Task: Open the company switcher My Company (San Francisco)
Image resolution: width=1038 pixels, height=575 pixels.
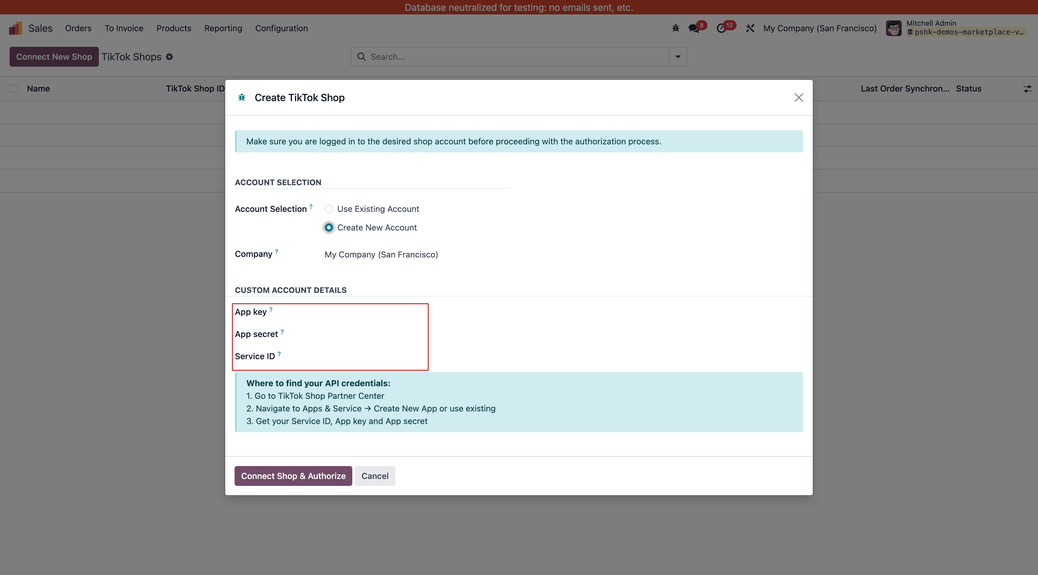Action: [820, 28]
